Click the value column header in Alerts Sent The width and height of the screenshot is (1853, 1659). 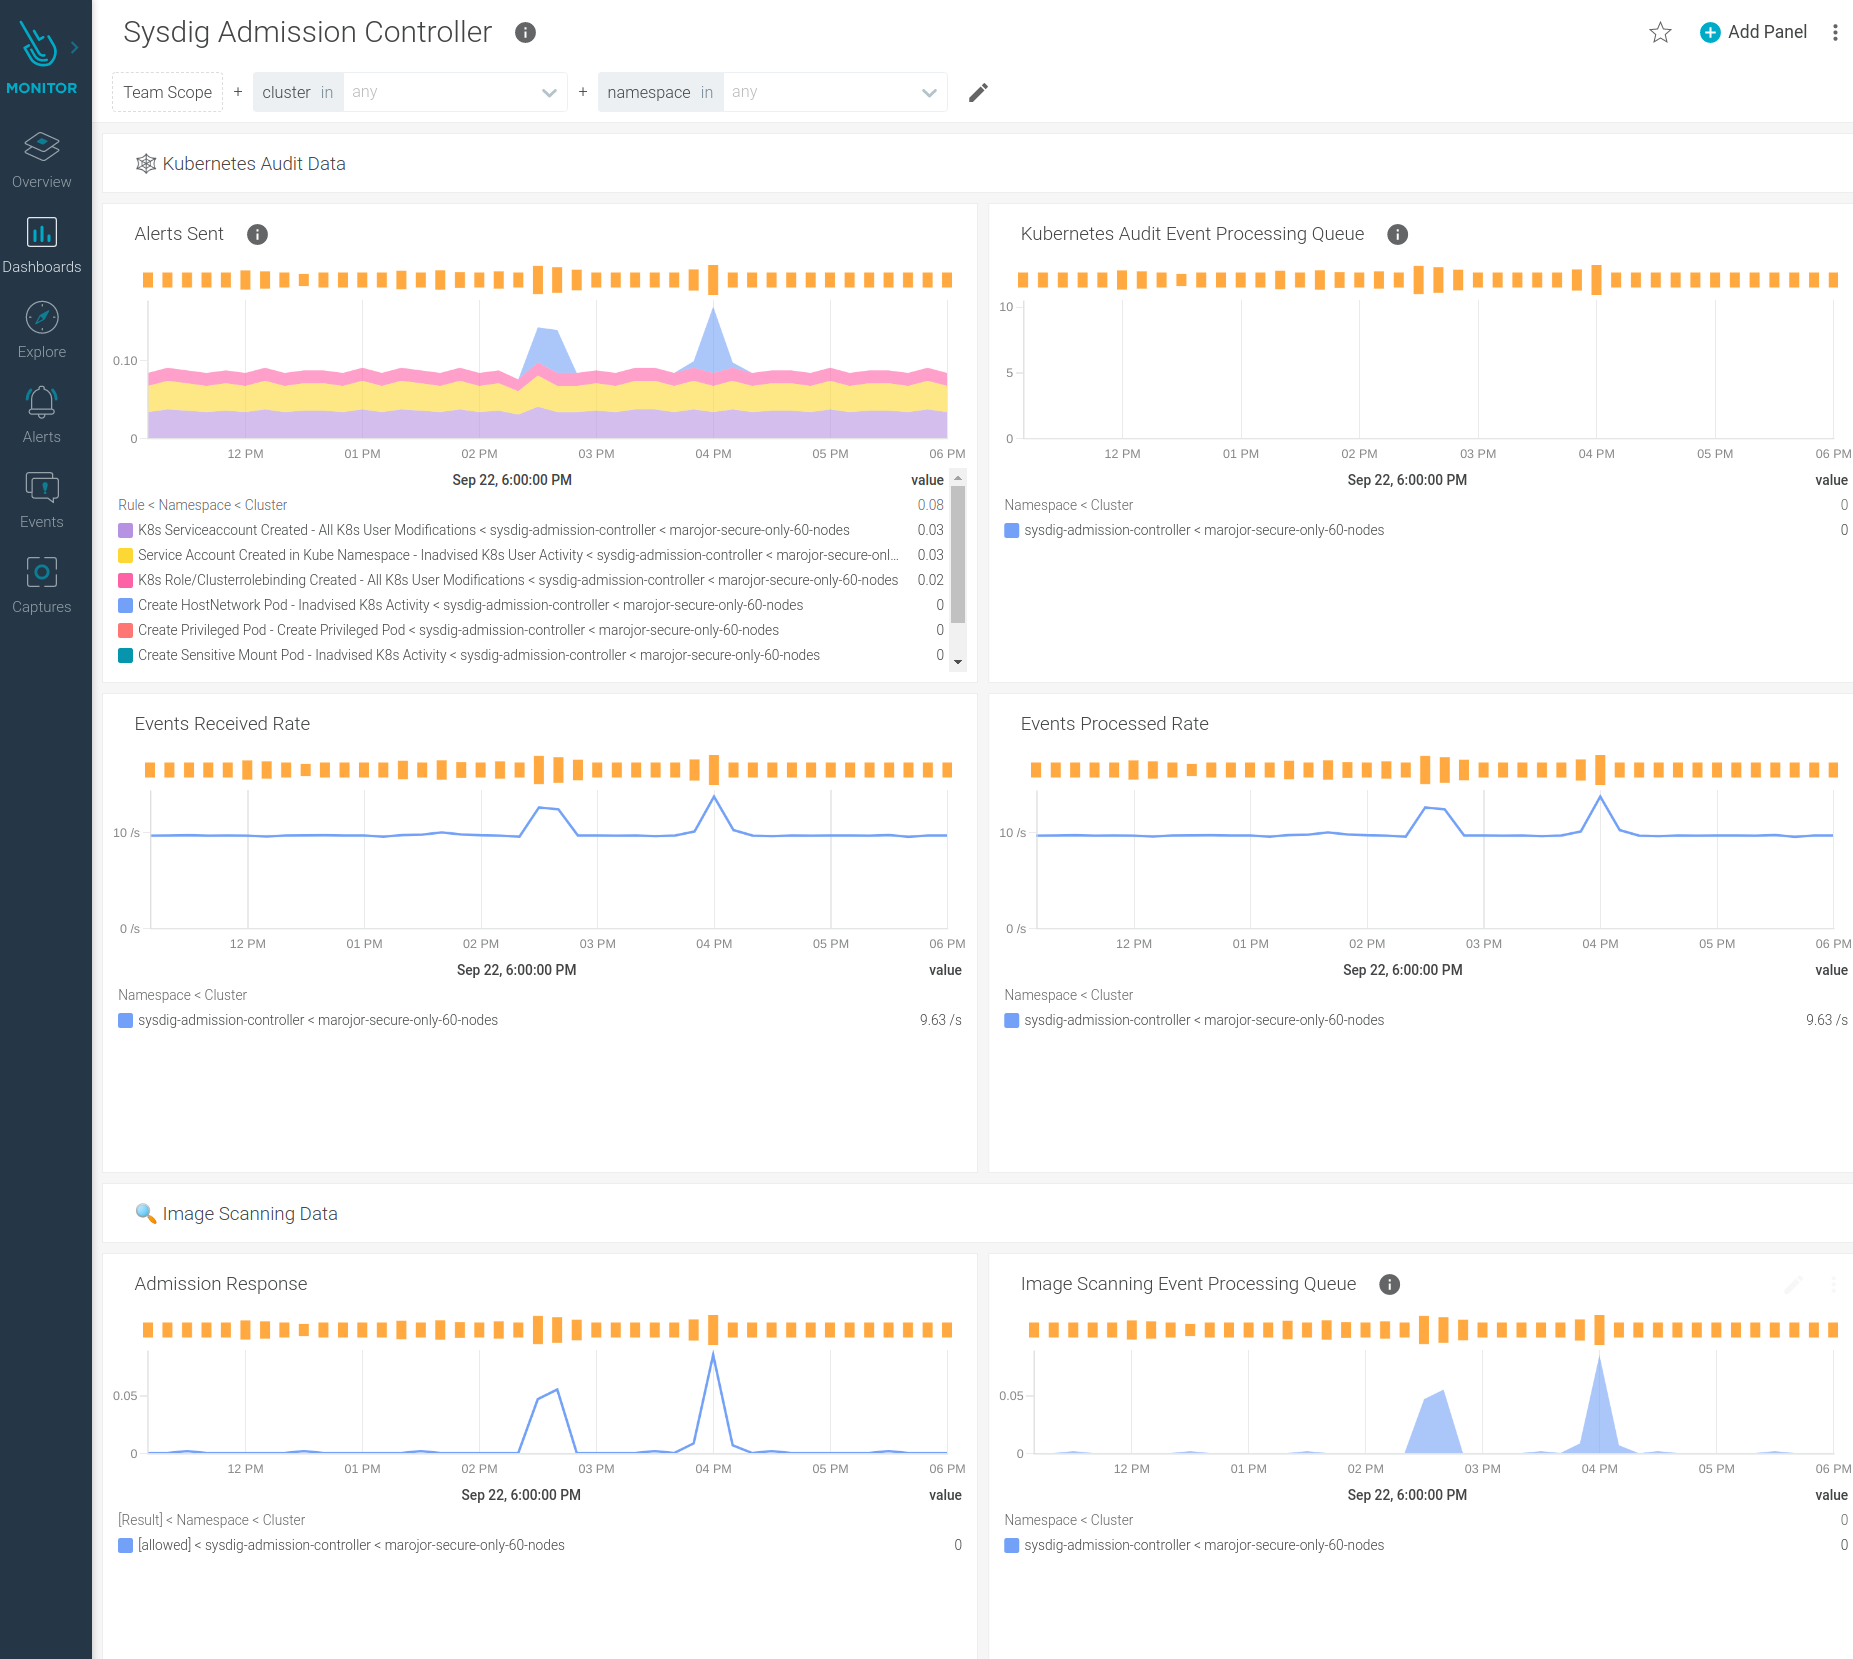point(927,480)
